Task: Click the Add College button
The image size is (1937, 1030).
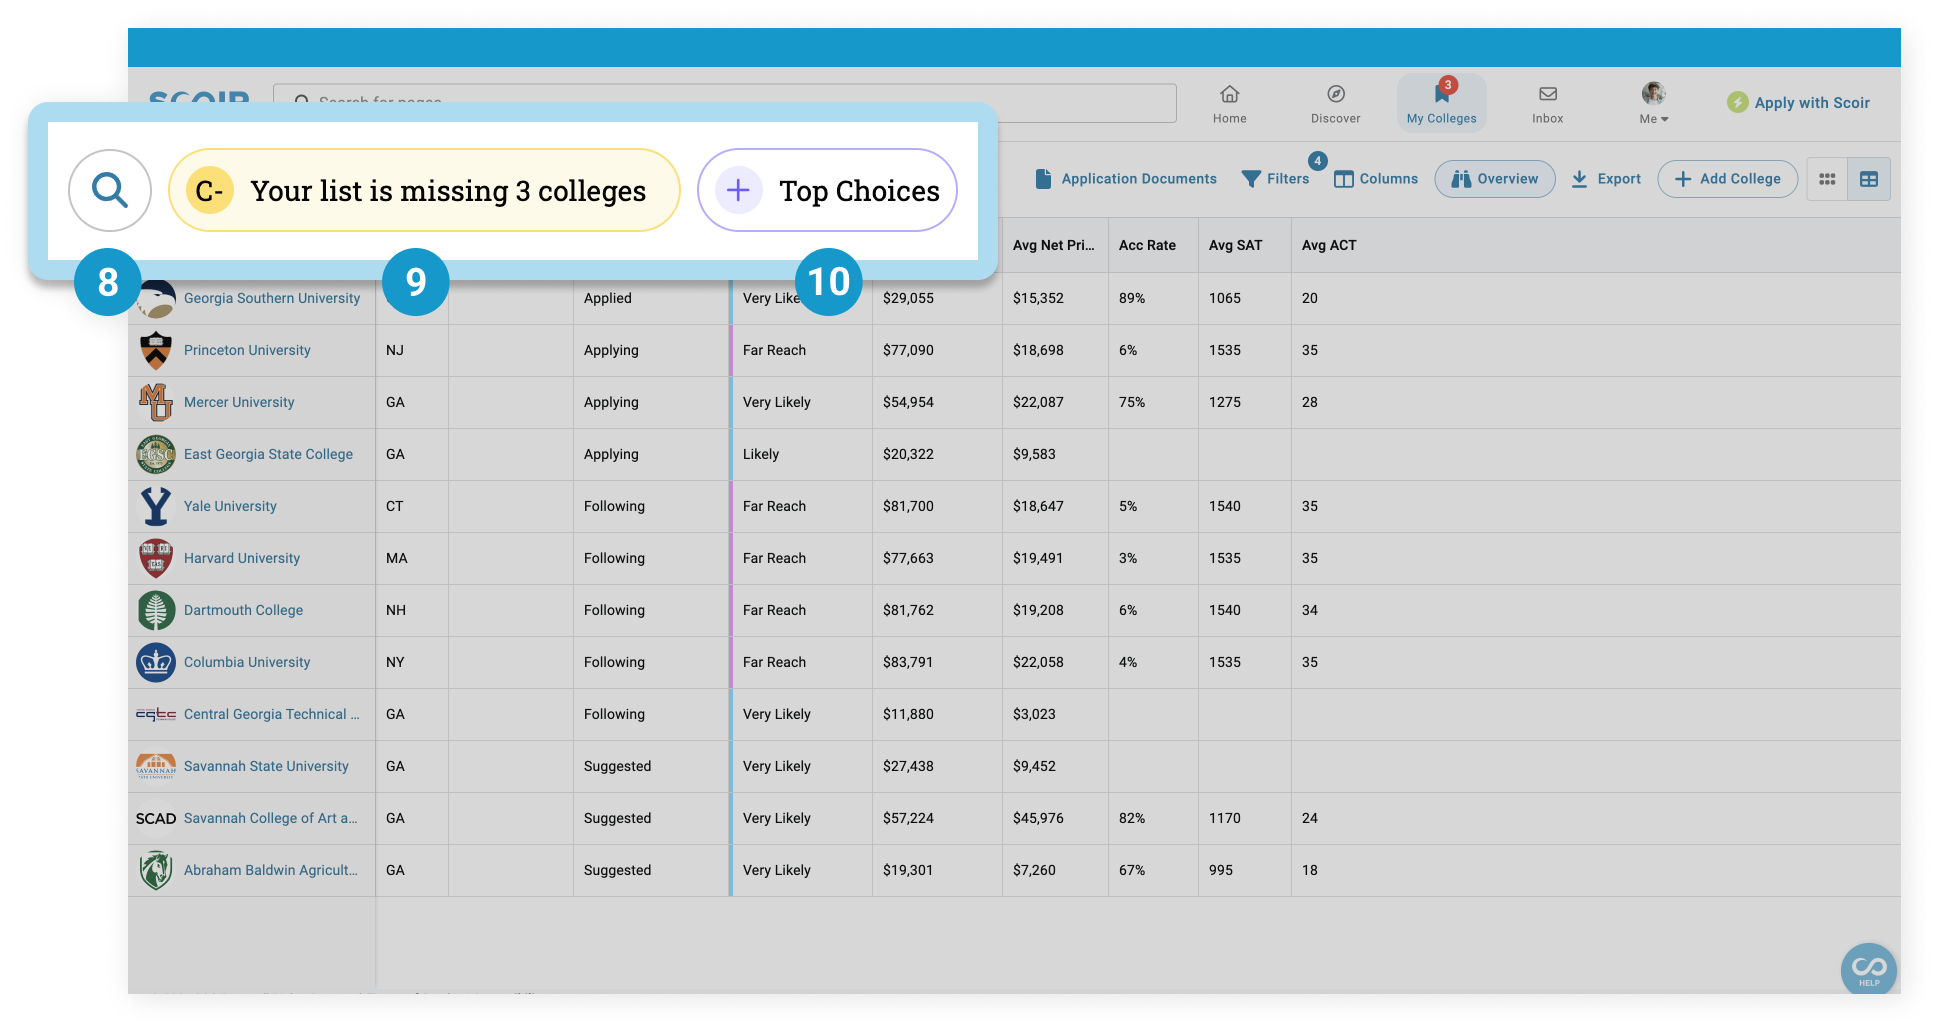Action: click(1727, 179)
